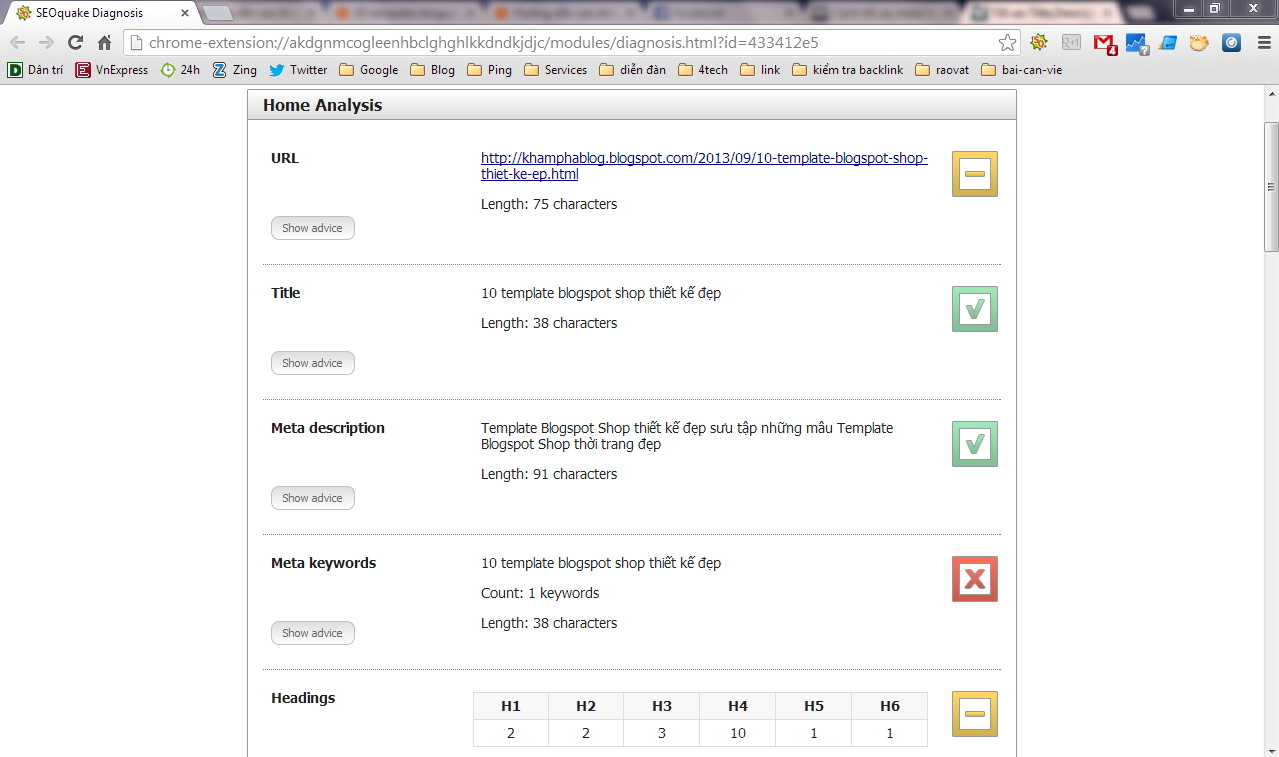Open the Twitter bookmark

pyautogui.click(x=298, y=70)
